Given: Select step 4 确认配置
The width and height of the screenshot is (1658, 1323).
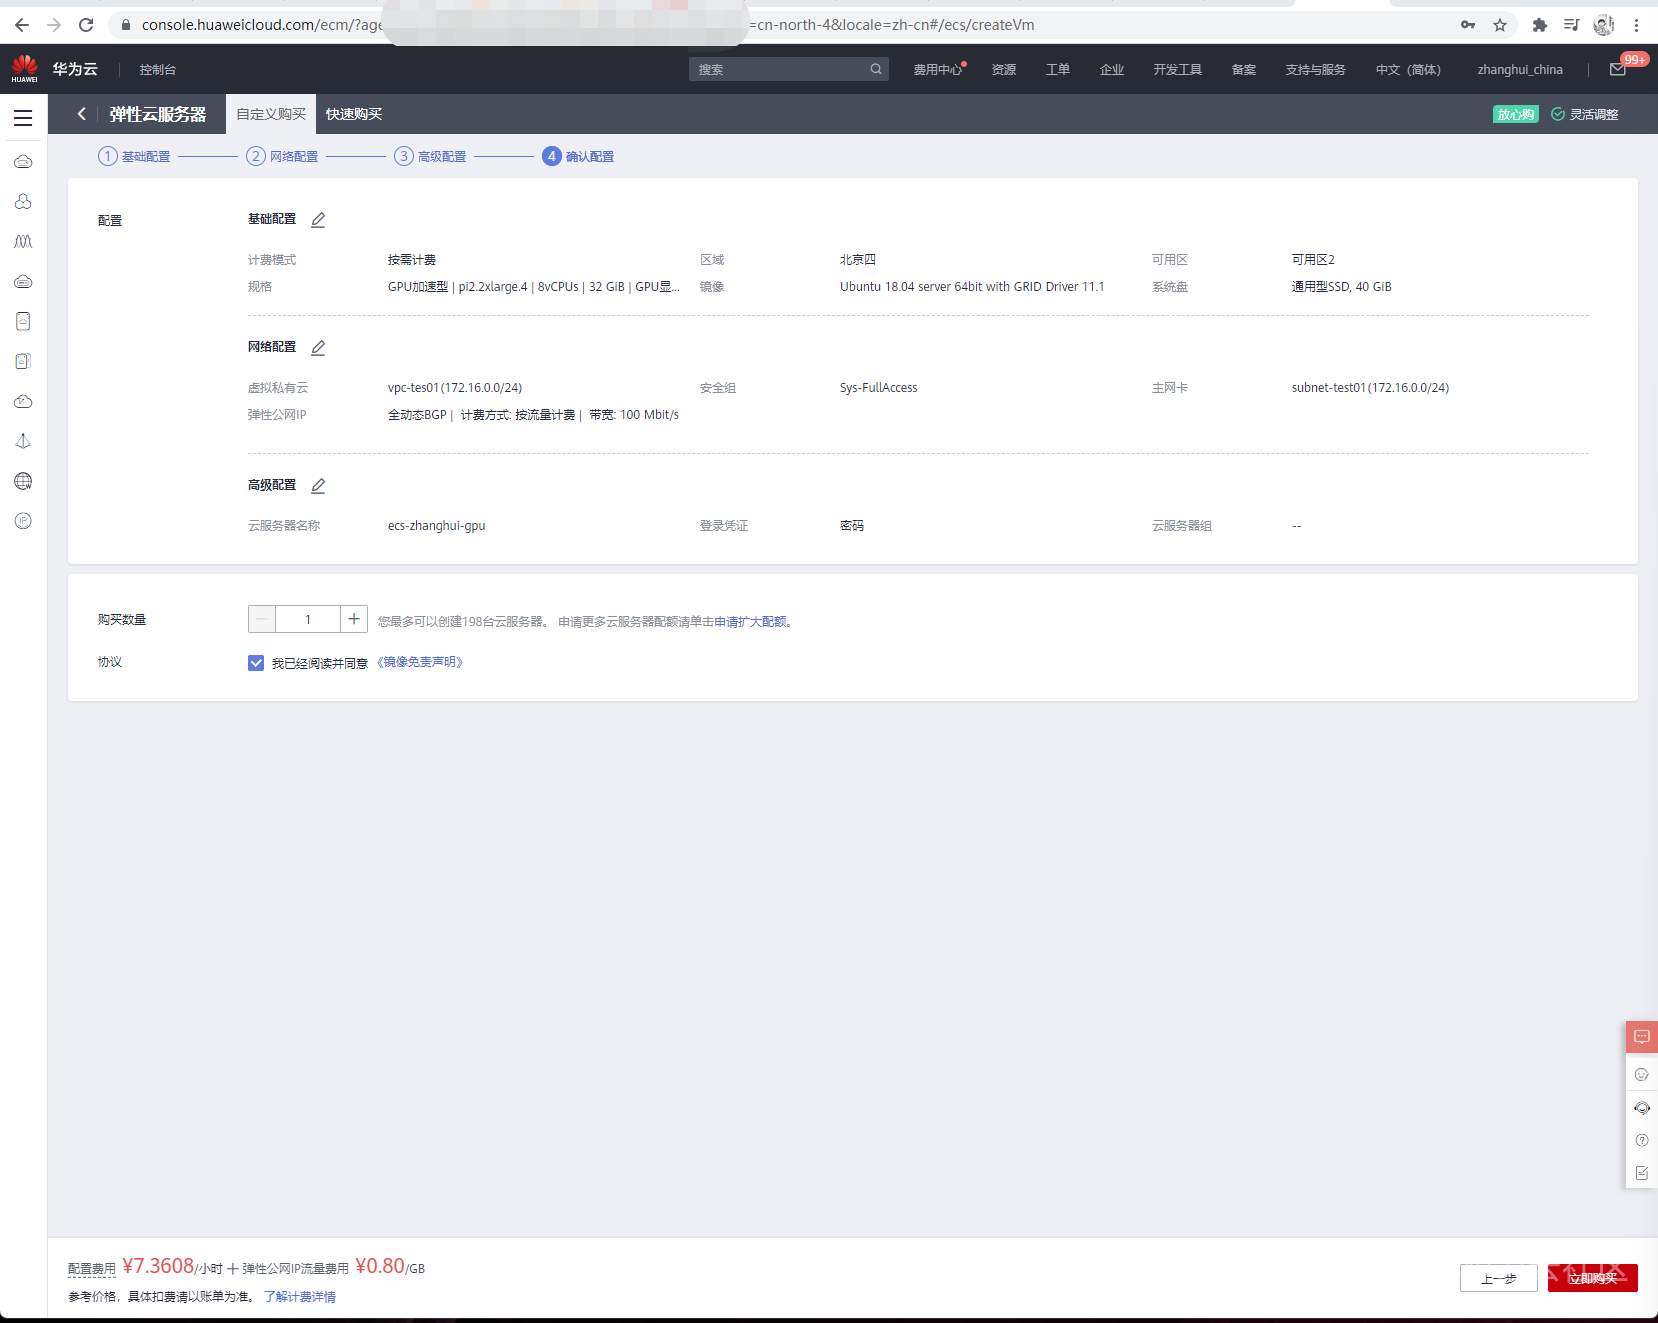Looking at the screenshot, I should (x=578, y=156).
